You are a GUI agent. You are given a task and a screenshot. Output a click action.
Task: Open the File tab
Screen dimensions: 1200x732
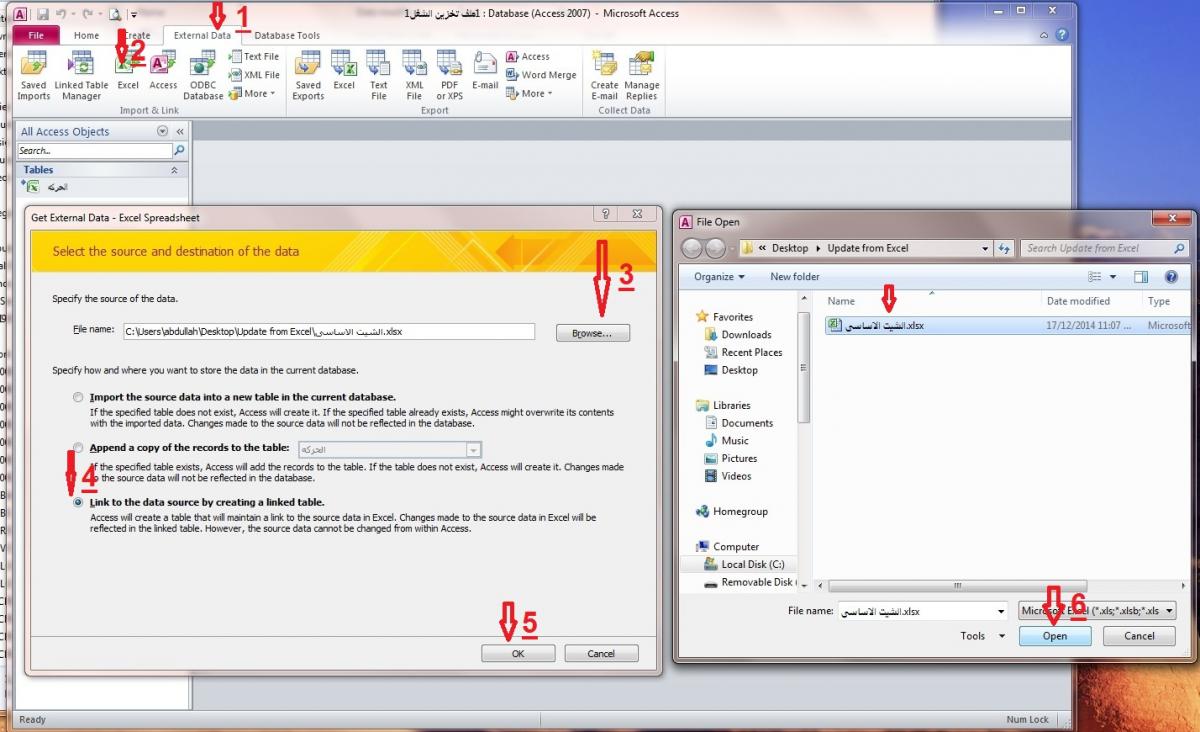tap(36, 35)
